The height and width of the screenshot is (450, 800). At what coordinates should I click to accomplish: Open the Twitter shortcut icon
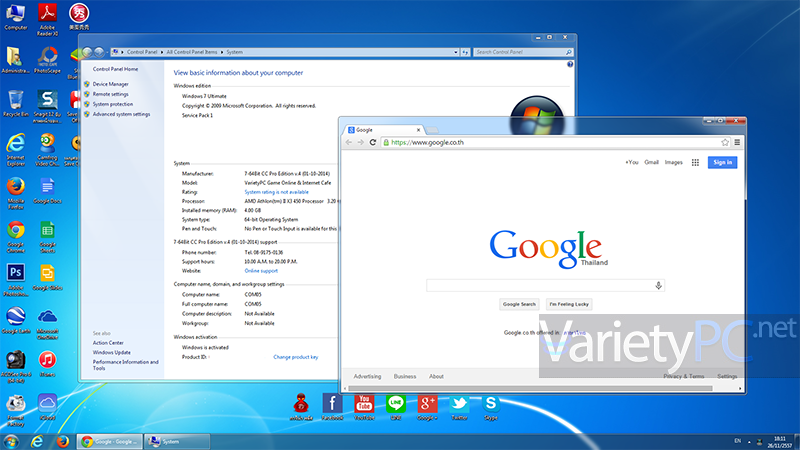coord(459,404)
